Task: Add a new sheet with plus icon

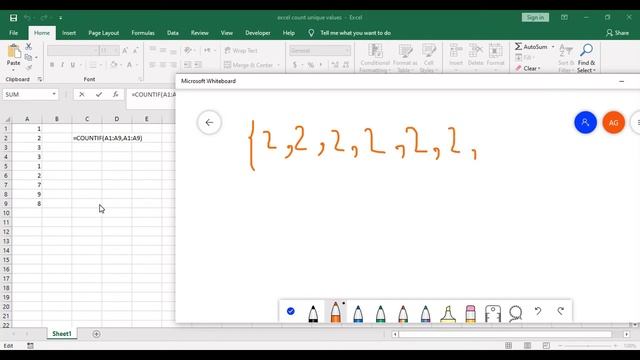Action: 96,334
